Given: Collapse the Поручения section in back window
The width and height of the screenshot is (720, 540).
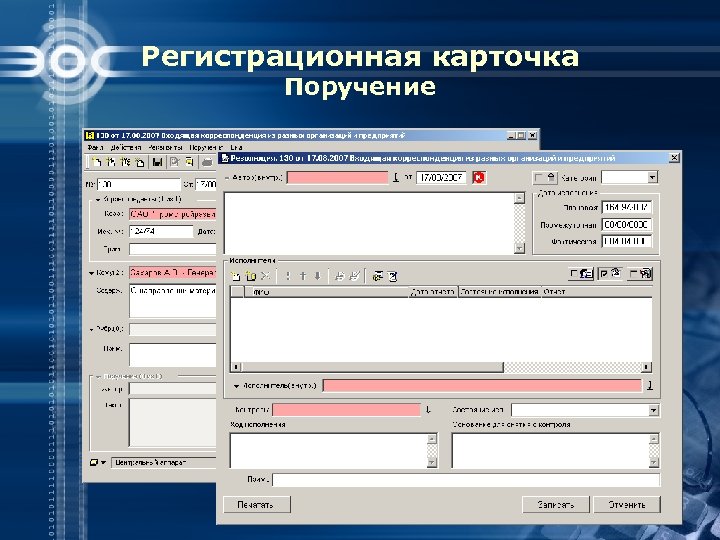Looking at the screenshot, I should tap(97, 377).
